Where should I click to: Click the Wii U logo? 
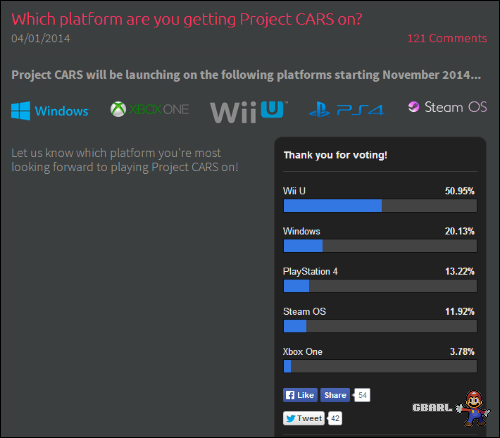point(249,112)
